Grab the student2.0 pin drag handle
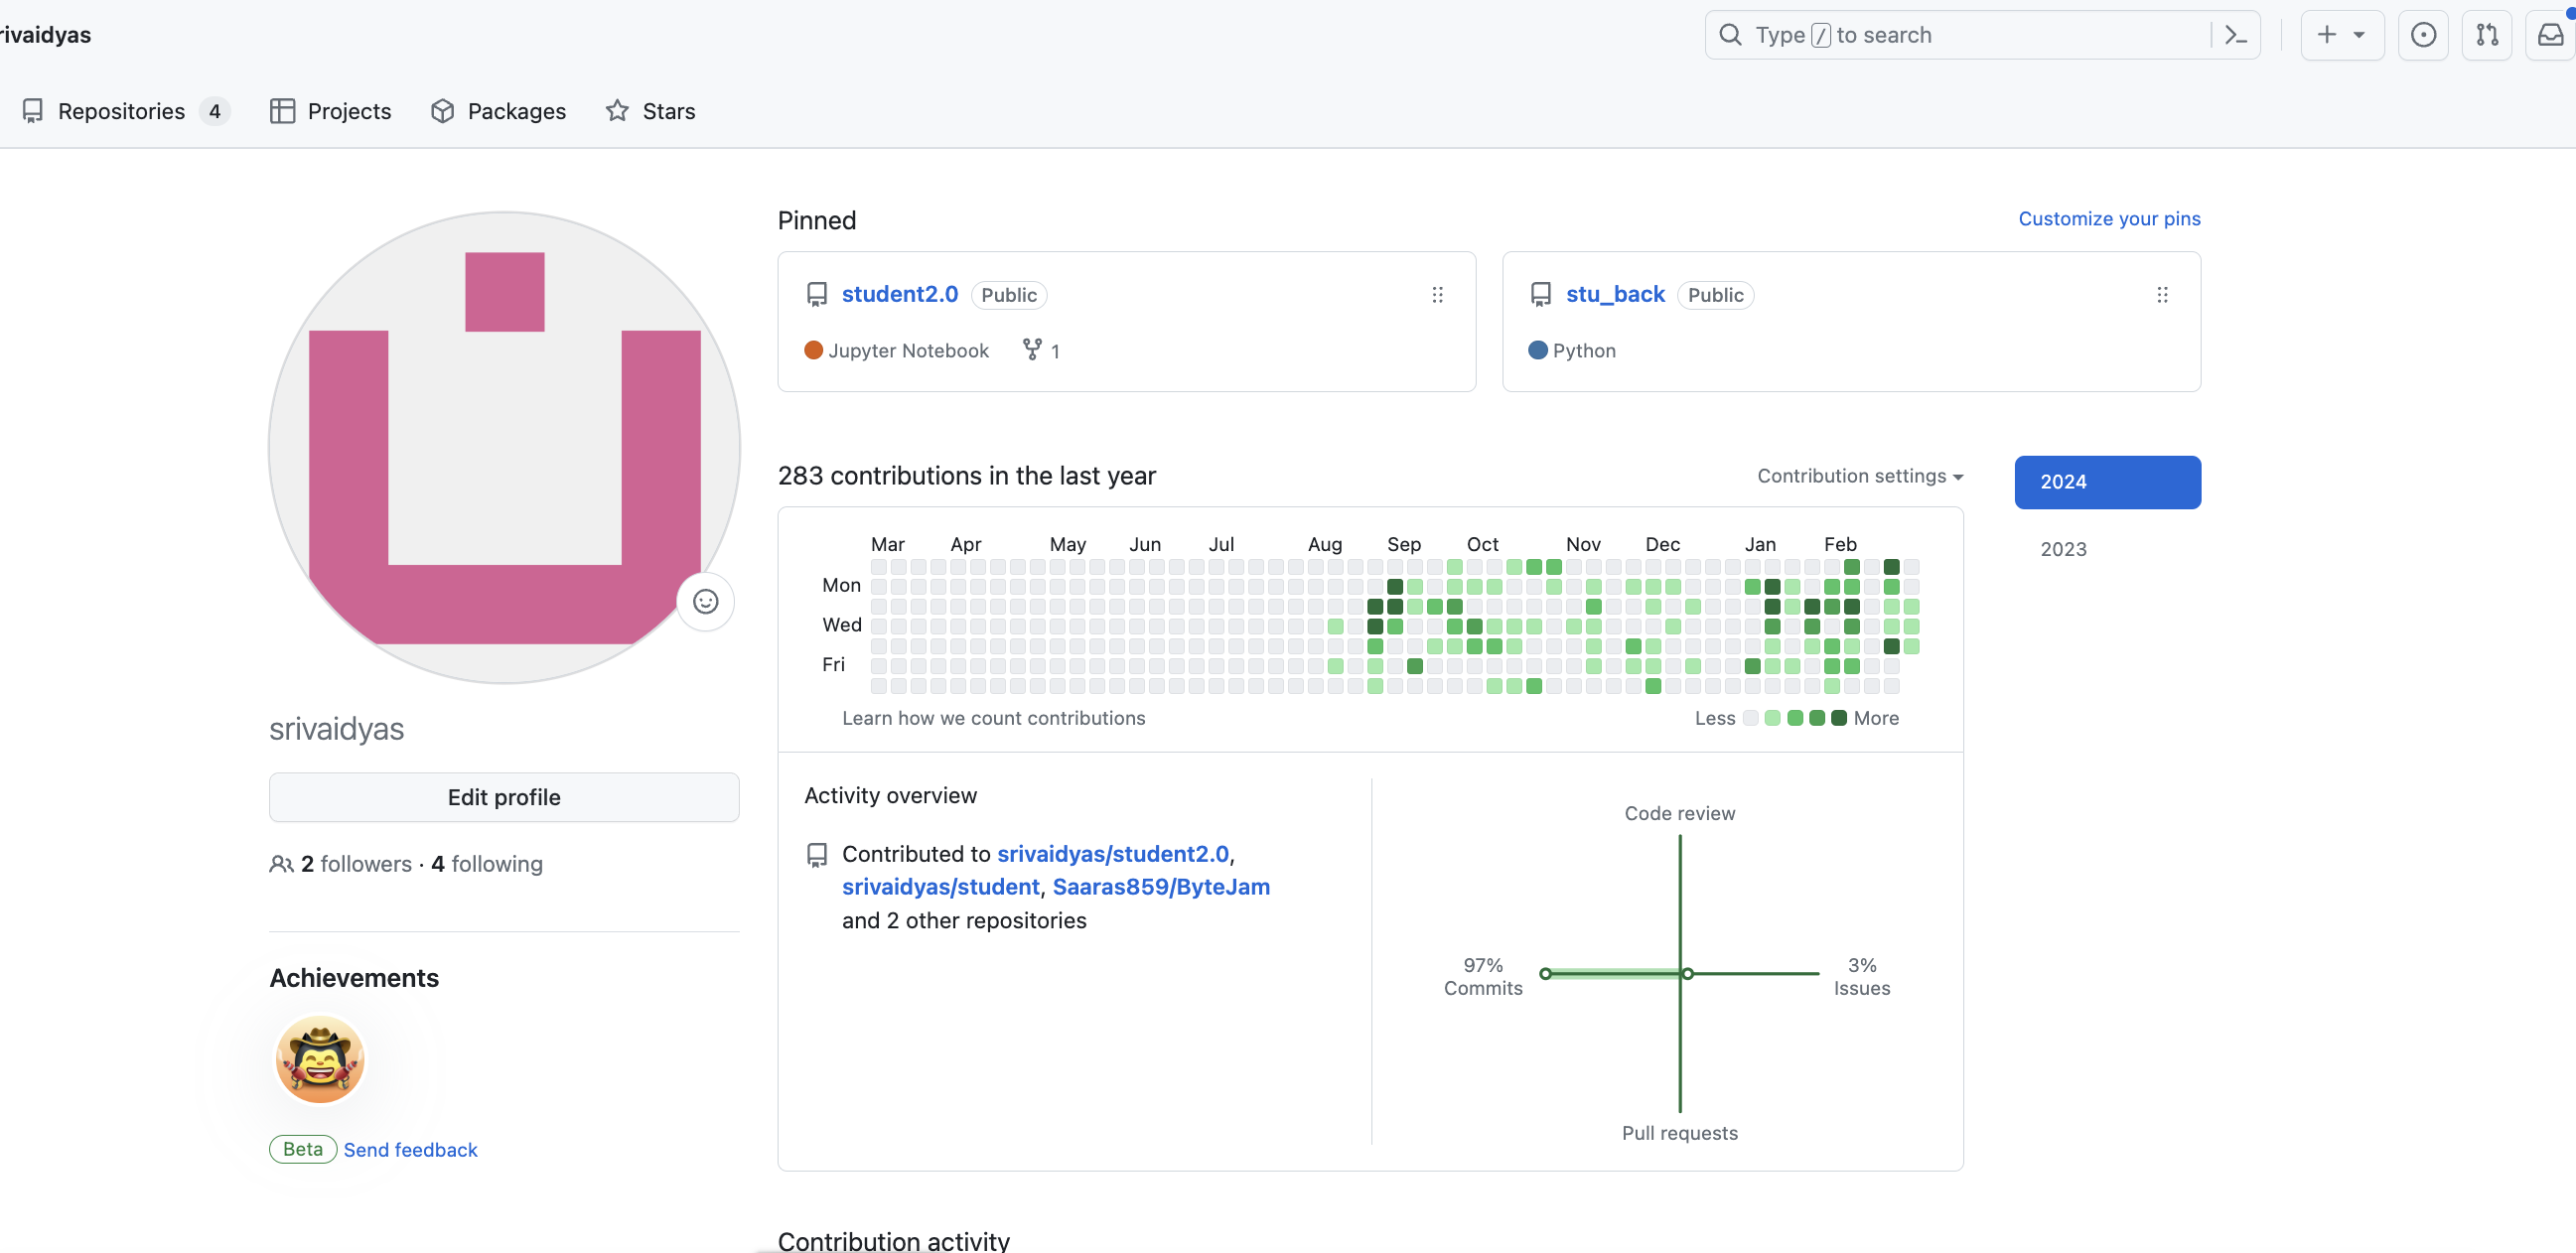Image resolution: width=2576 pixels, height=1253 pixels. [x=1437, y=295]
